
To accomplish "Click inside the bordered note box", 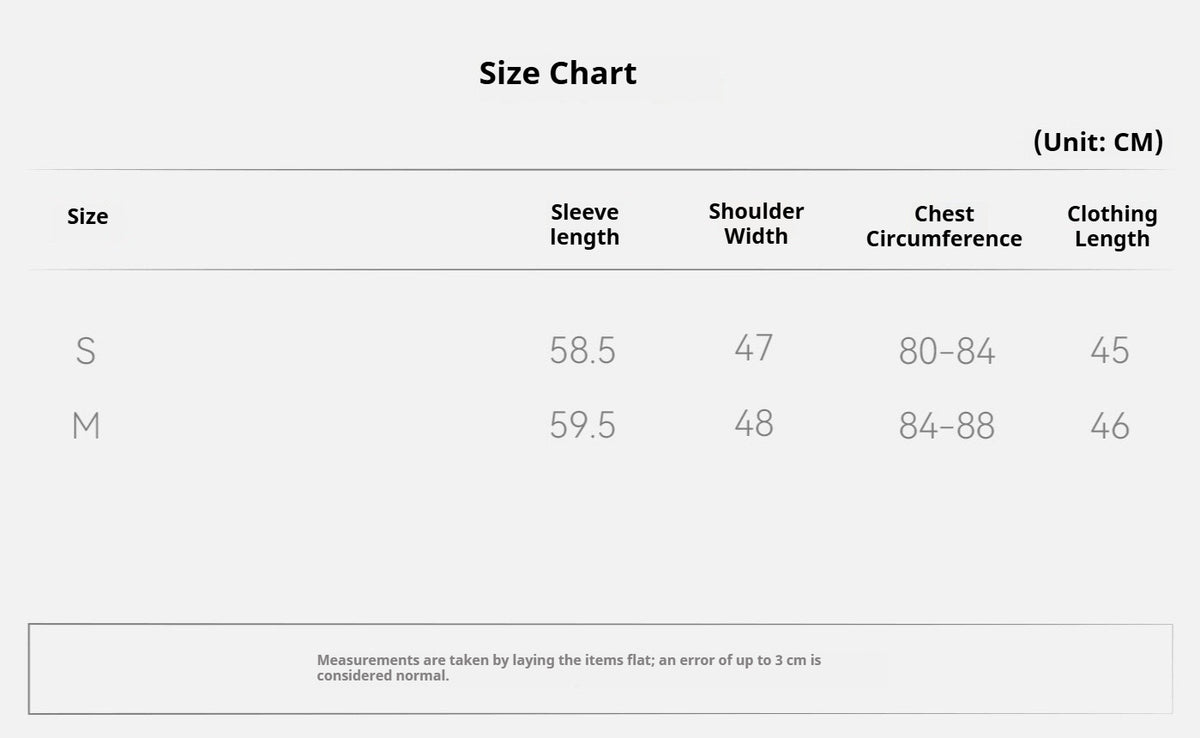I will [600, 669].
